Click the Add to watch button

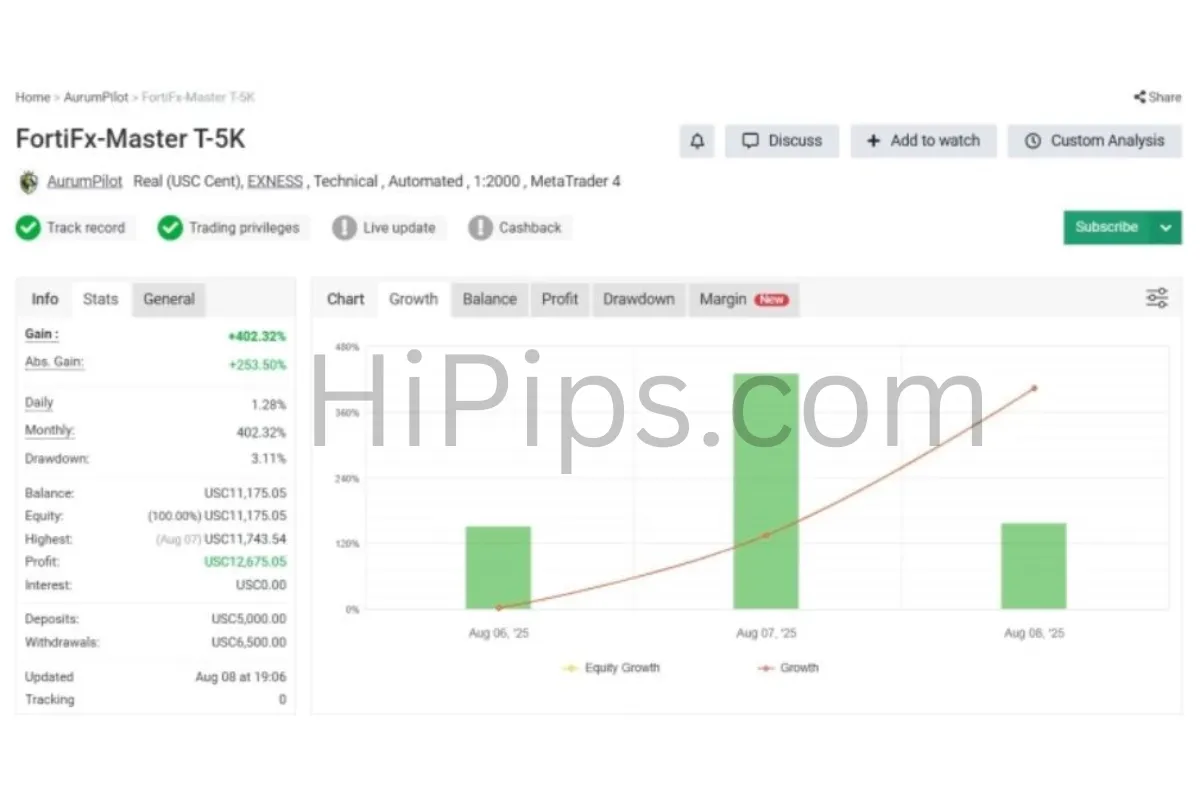(923, 141)
